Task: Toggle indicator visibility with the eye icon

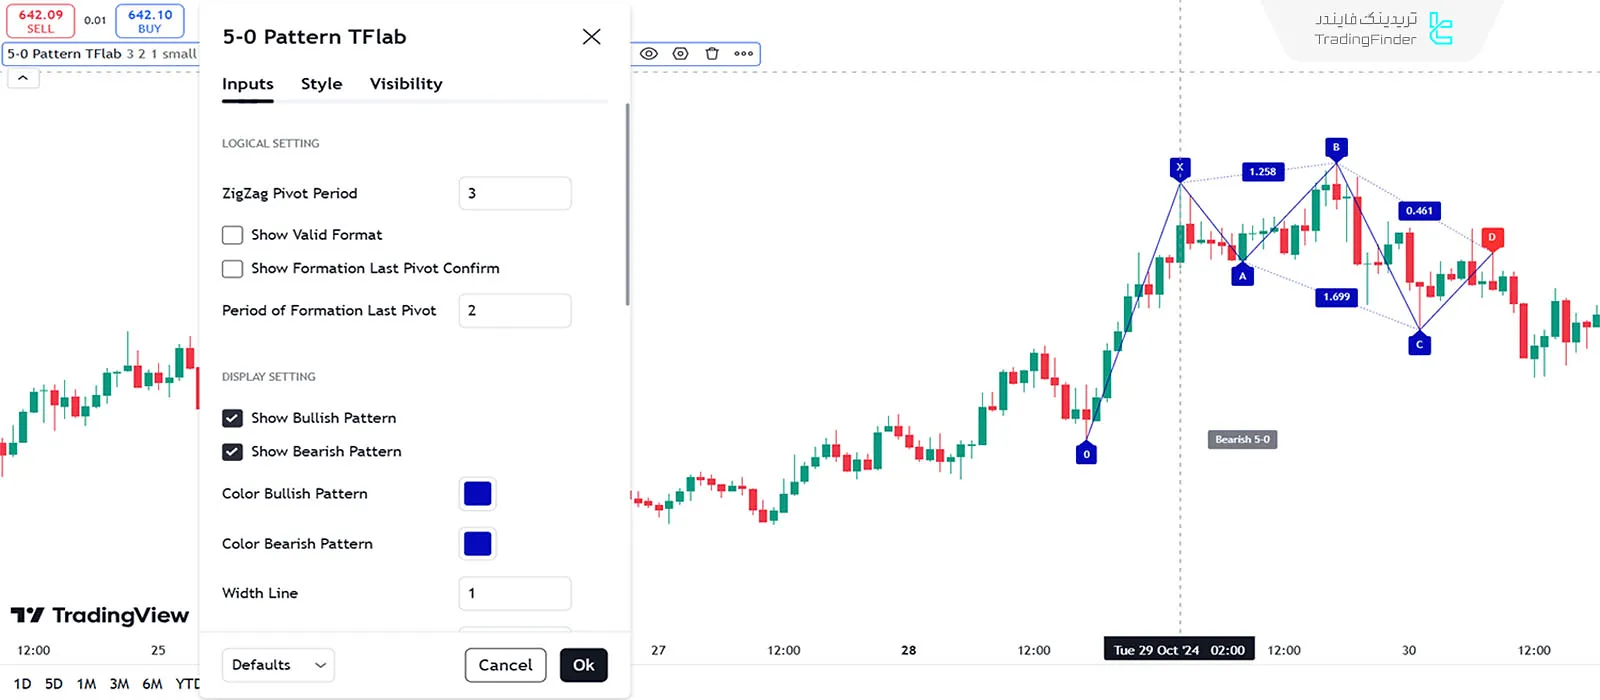Action: (649, 54)
